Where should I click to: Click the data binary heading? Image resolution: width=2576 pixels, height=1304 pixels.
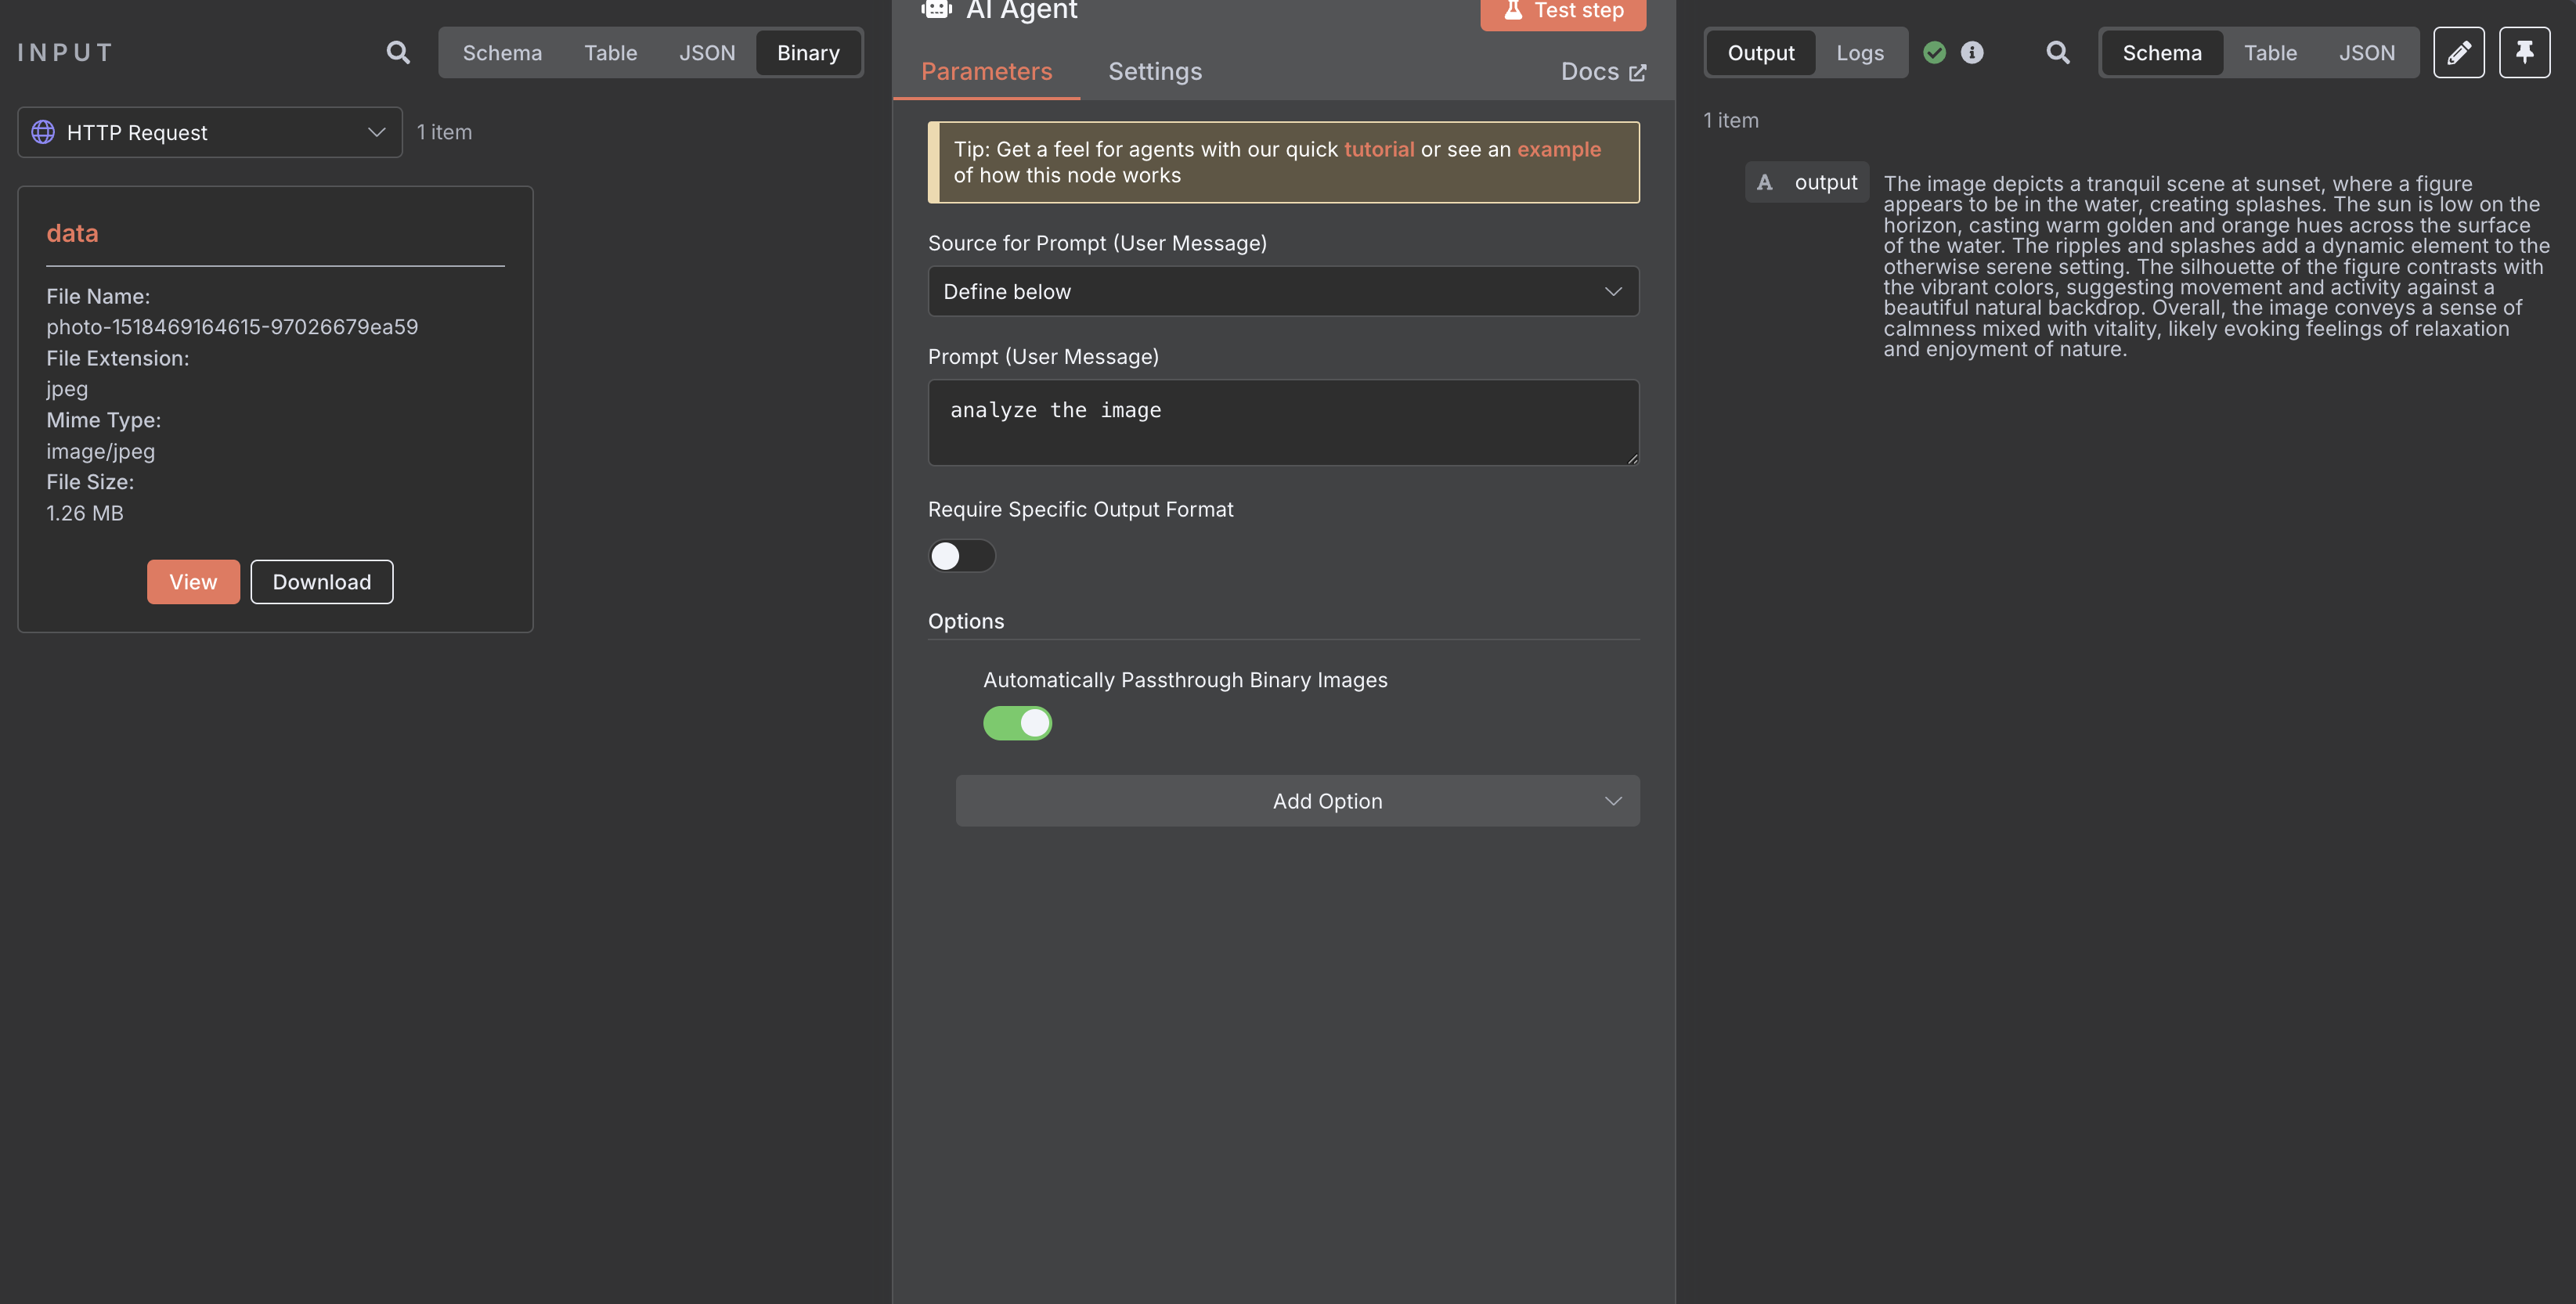[72, 233]
